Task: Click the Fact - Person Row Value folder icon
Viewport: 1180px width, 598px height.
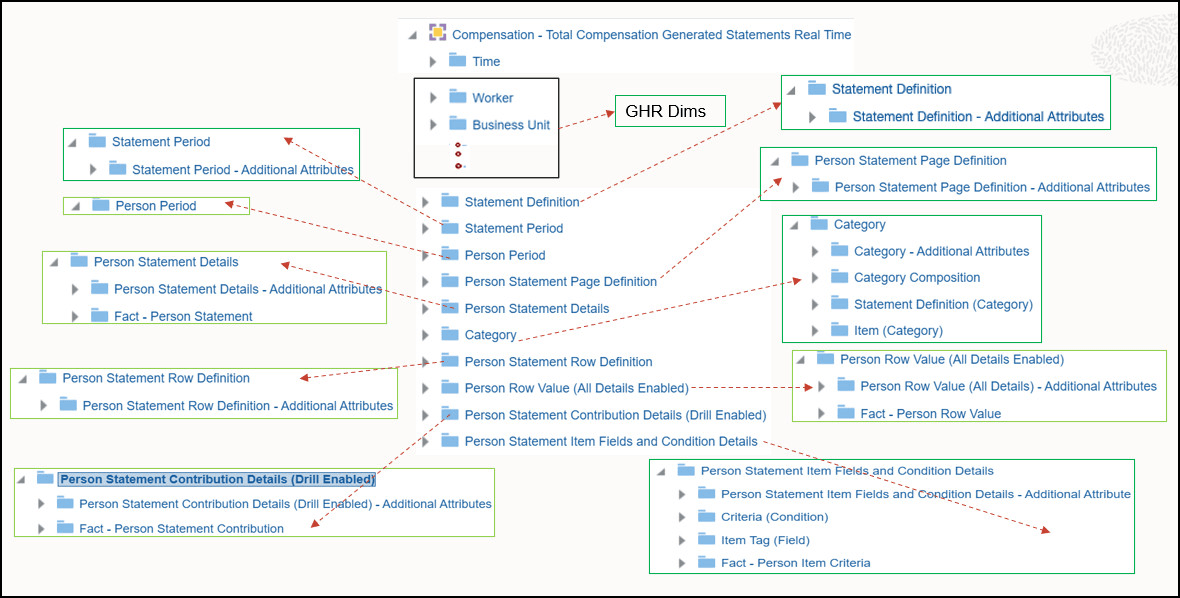Action: pyautogui.click(x=846, y=412)
